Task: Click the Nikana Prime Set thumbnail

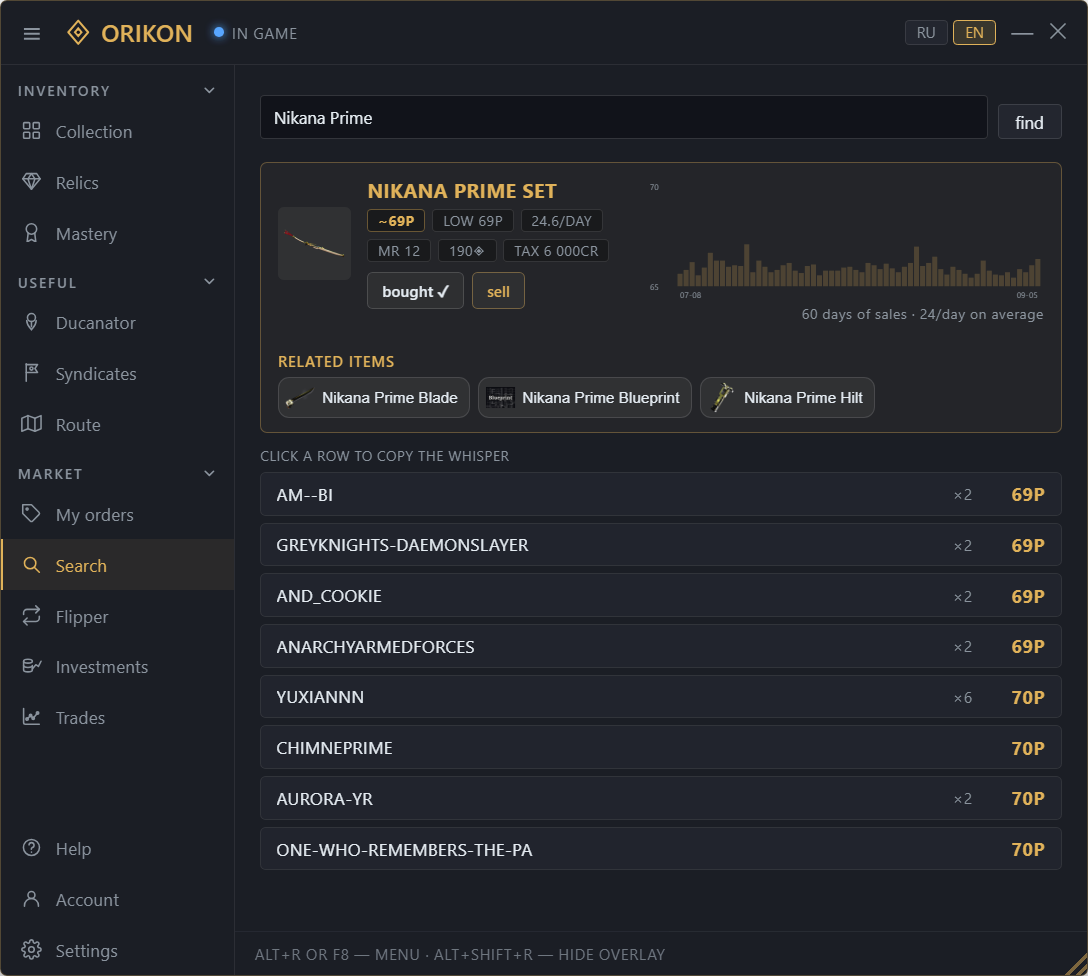Action: [314, 243]
